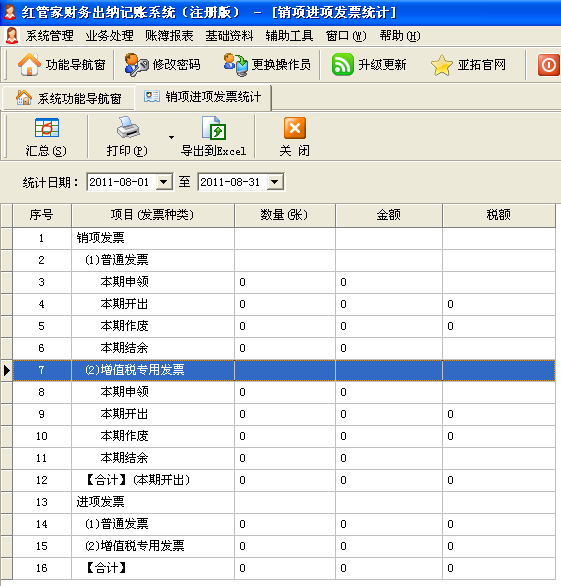This screenshot has height=586, width=561.
Task: Click the 金额 column header
Action: [389, 215]
